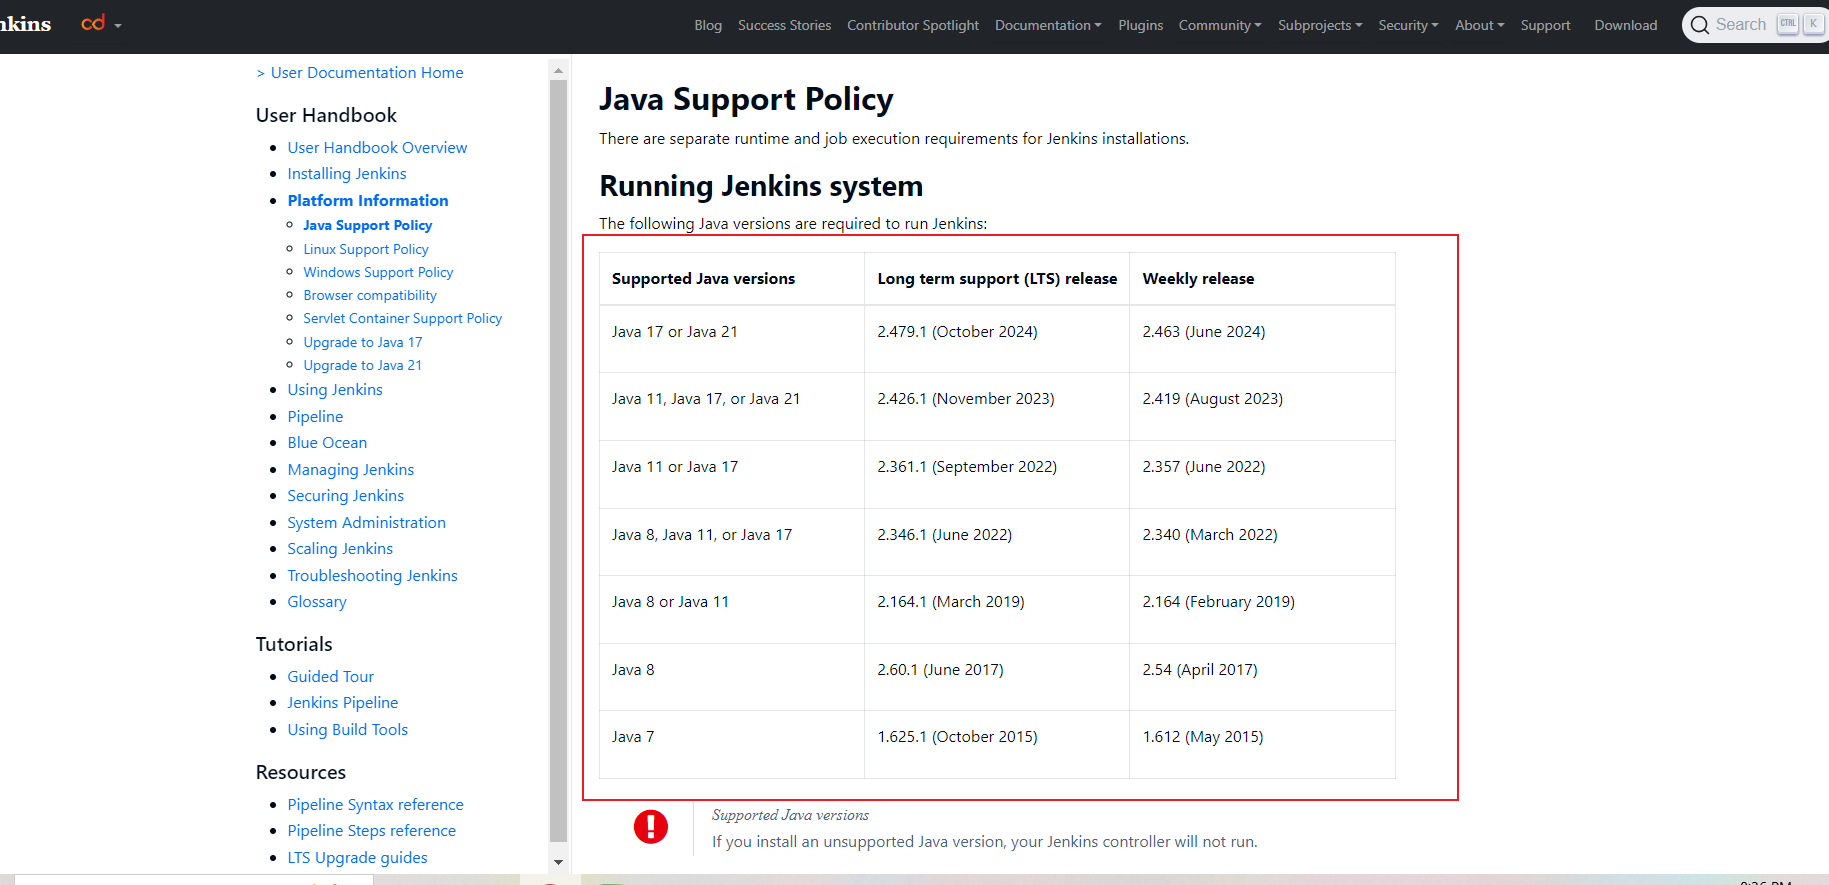The width and height of the screenshot is (1829, 885).
Task: Select Java Support Policy in sidebar
Action: 368,225
